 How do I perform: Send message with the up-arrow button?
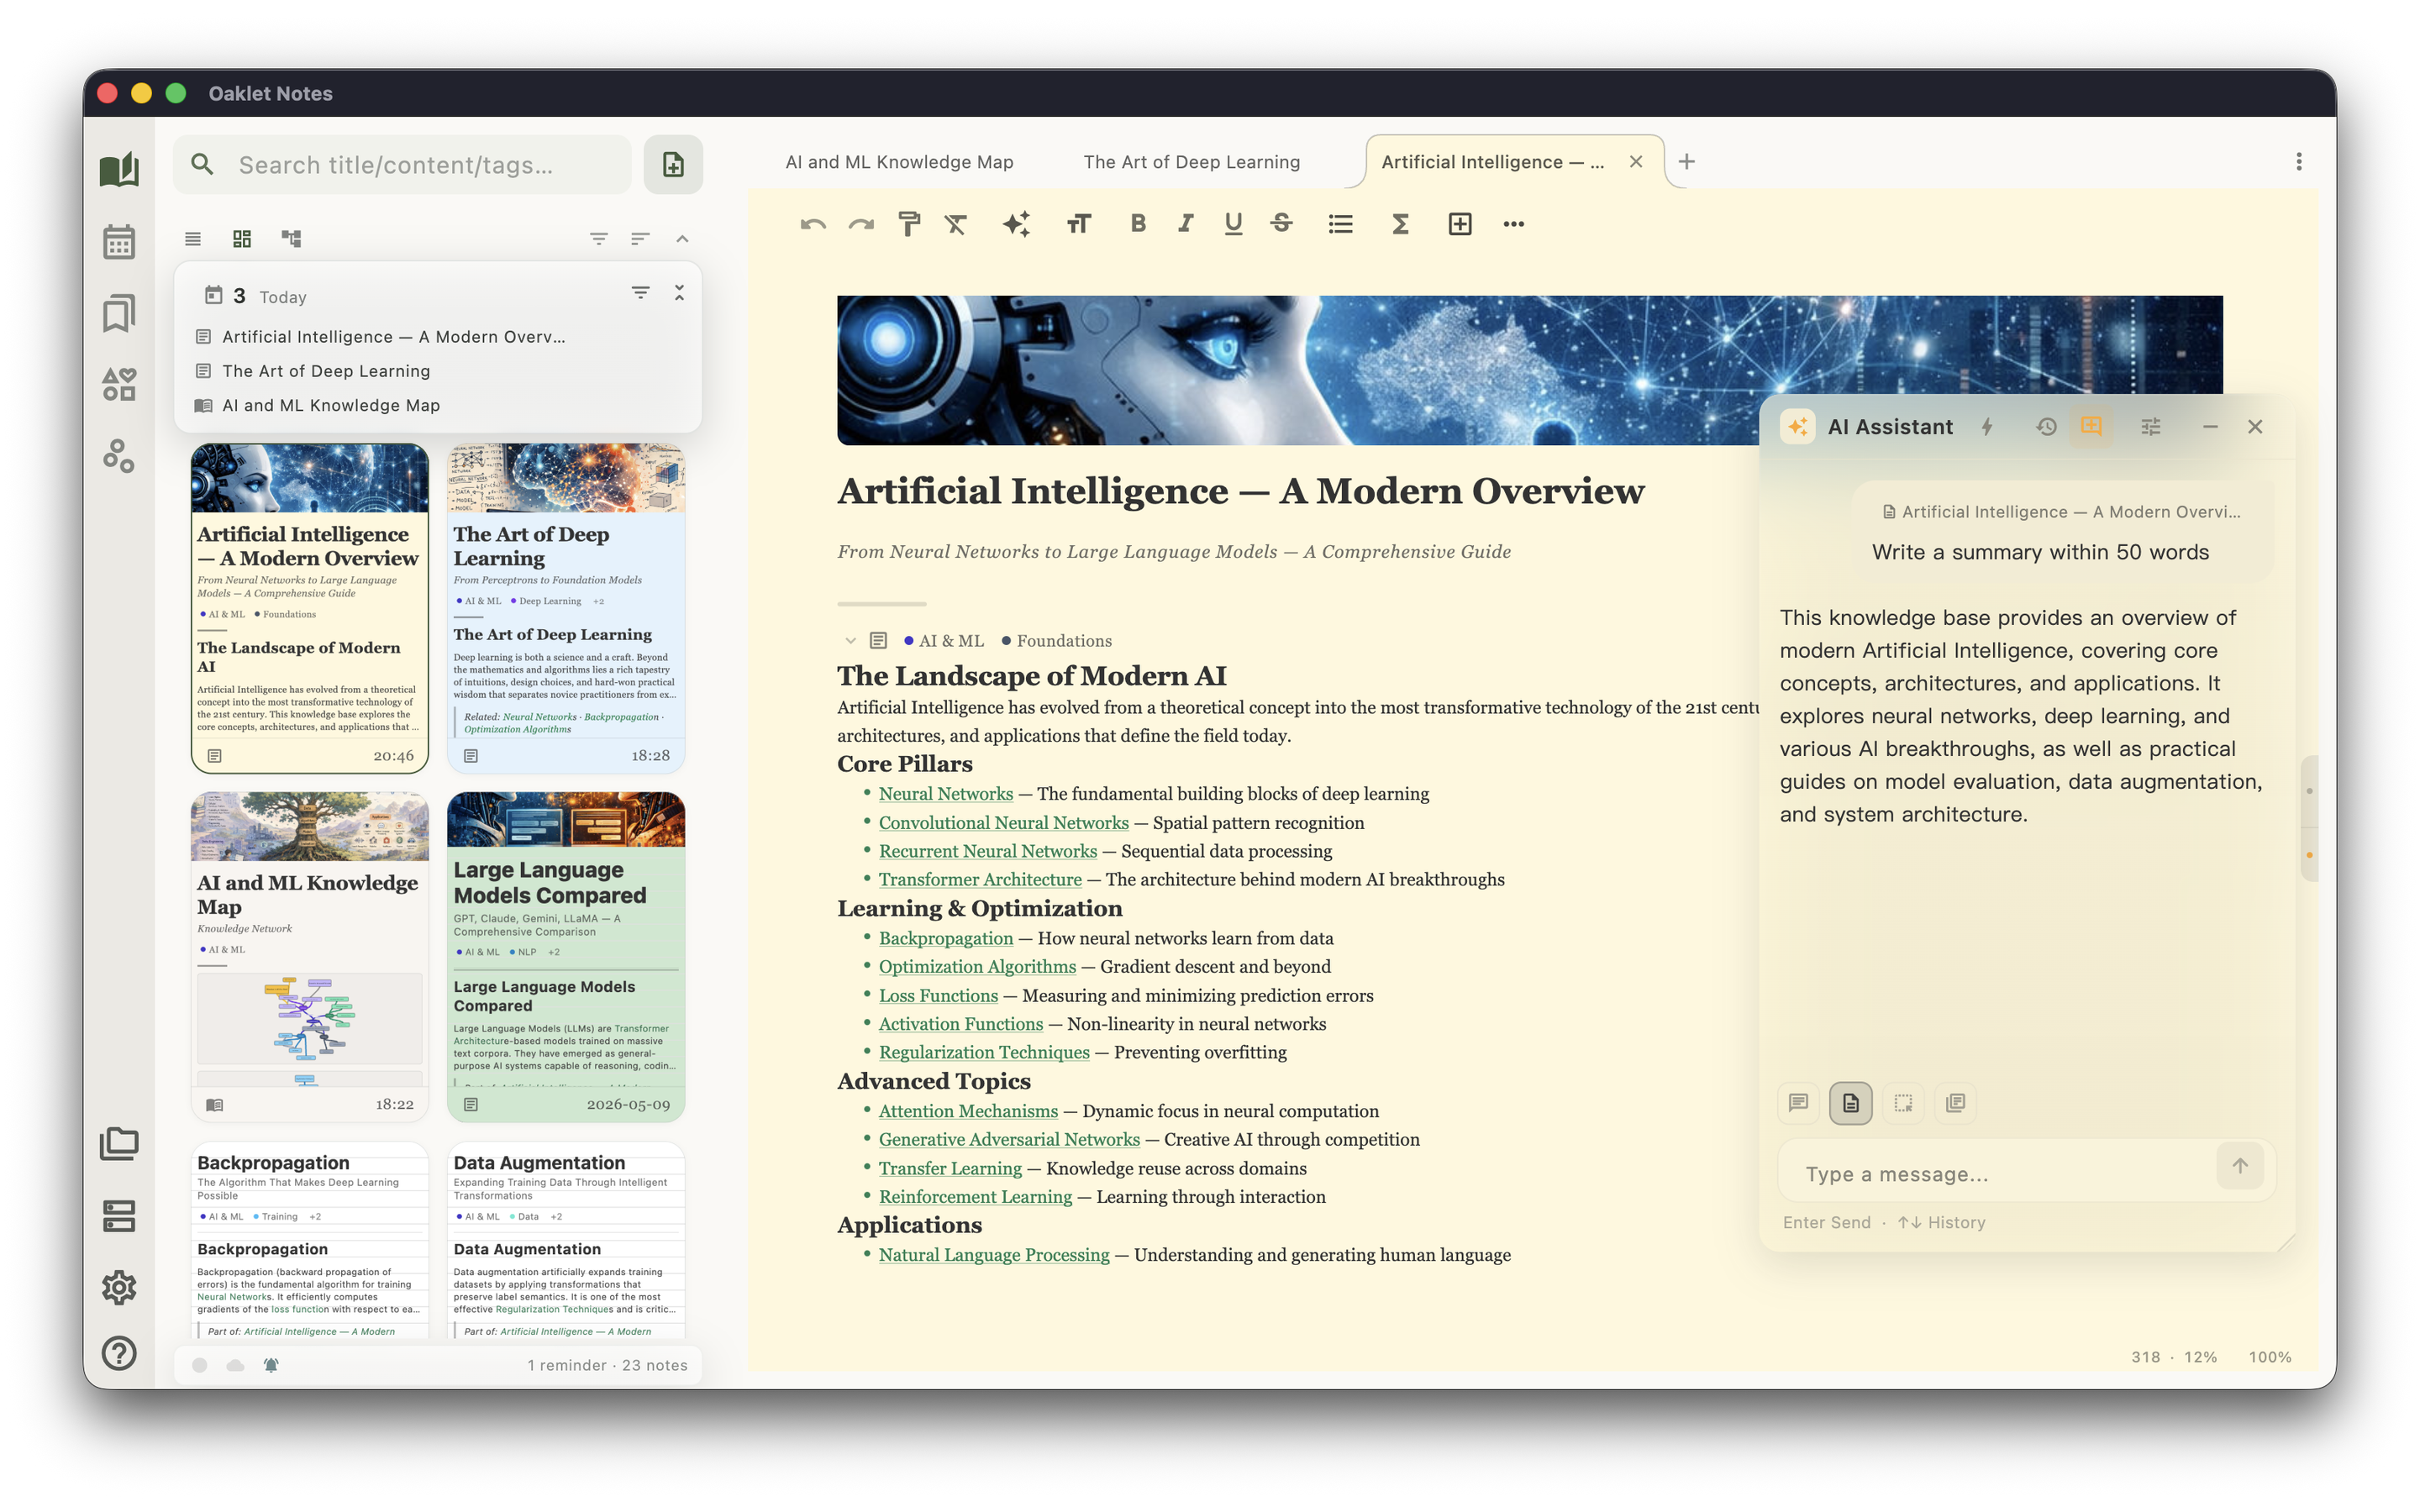click(2239, 1166)
